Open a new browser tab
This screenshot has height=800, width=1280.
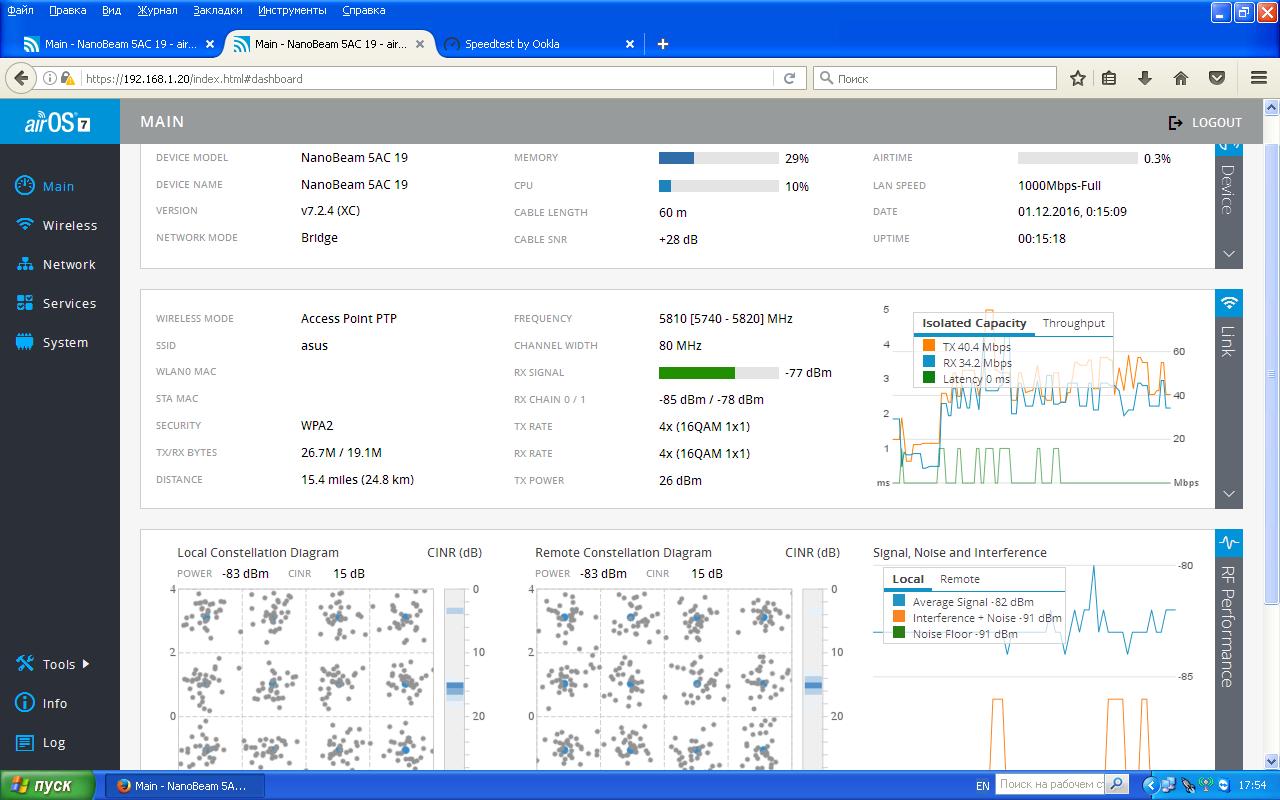[x=662, y=44]
